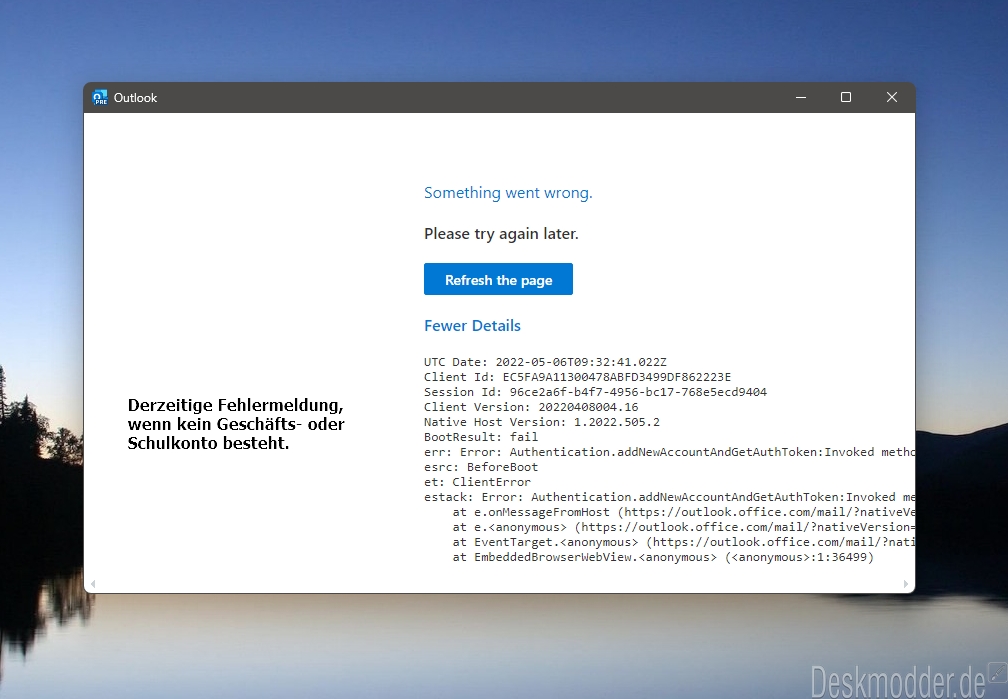Click the Outlook title text in title bar
This screenshot has height=699, width=1008.
135,98
